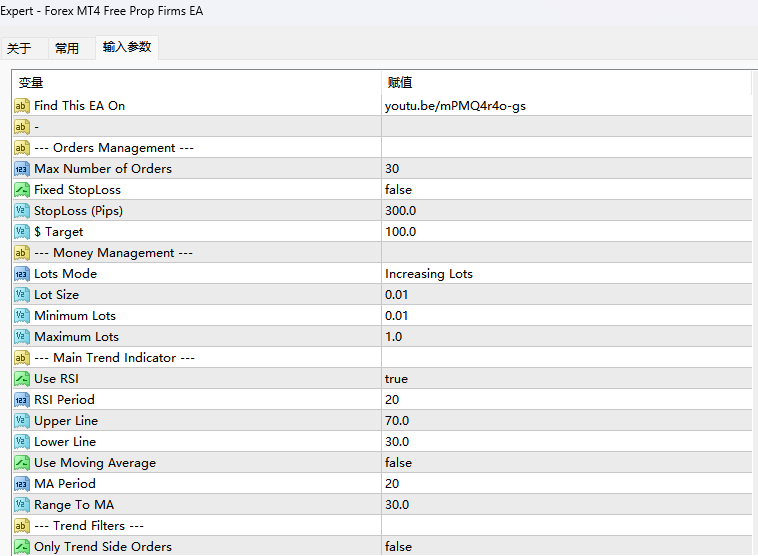Switch to the 关于 tab
This screenshot has height=556, width=758.
[x=19, y=48]
